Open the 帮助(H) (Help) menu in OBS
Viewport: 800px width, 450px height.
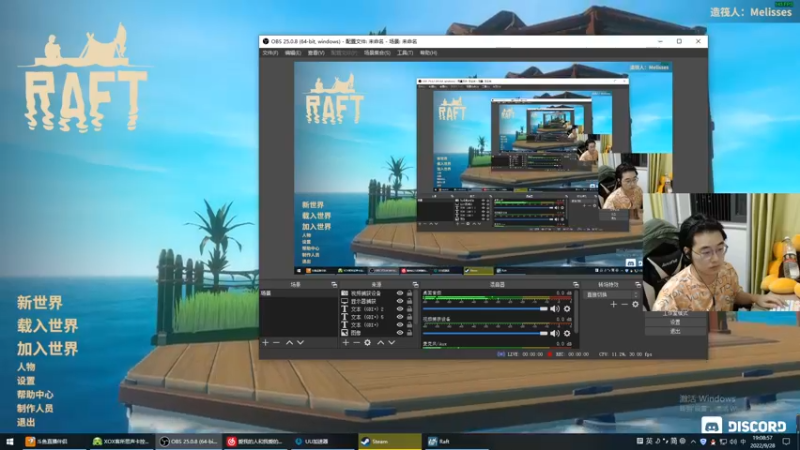tap(429, 53)
